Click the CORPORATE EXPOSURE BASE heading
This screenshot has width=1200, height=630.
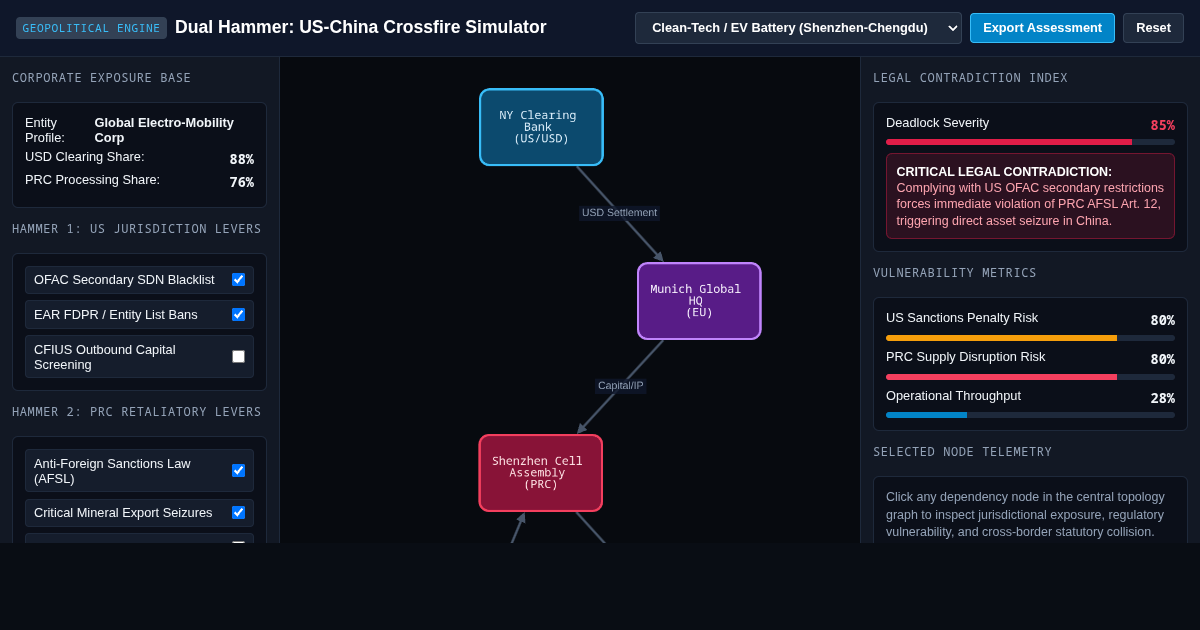click(101, 78)
